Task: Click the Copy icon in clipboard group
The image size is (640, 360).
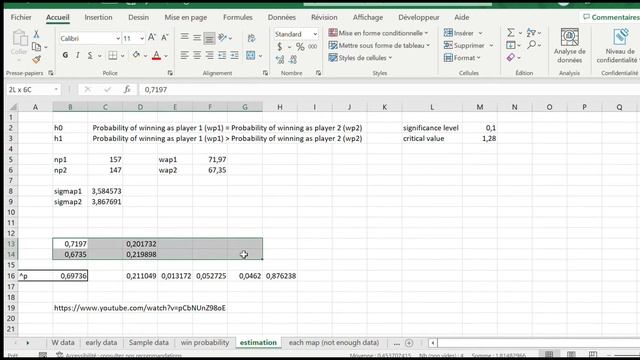Action: 36,47
